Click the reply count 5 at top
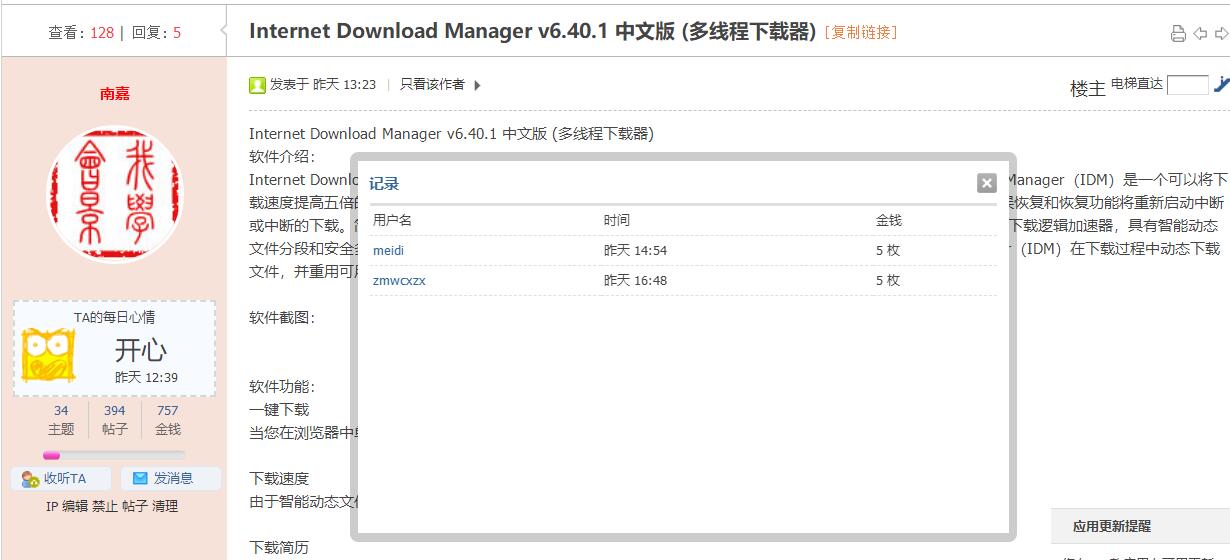Viewport: 1230px width, 560px height. click(177, 33)
